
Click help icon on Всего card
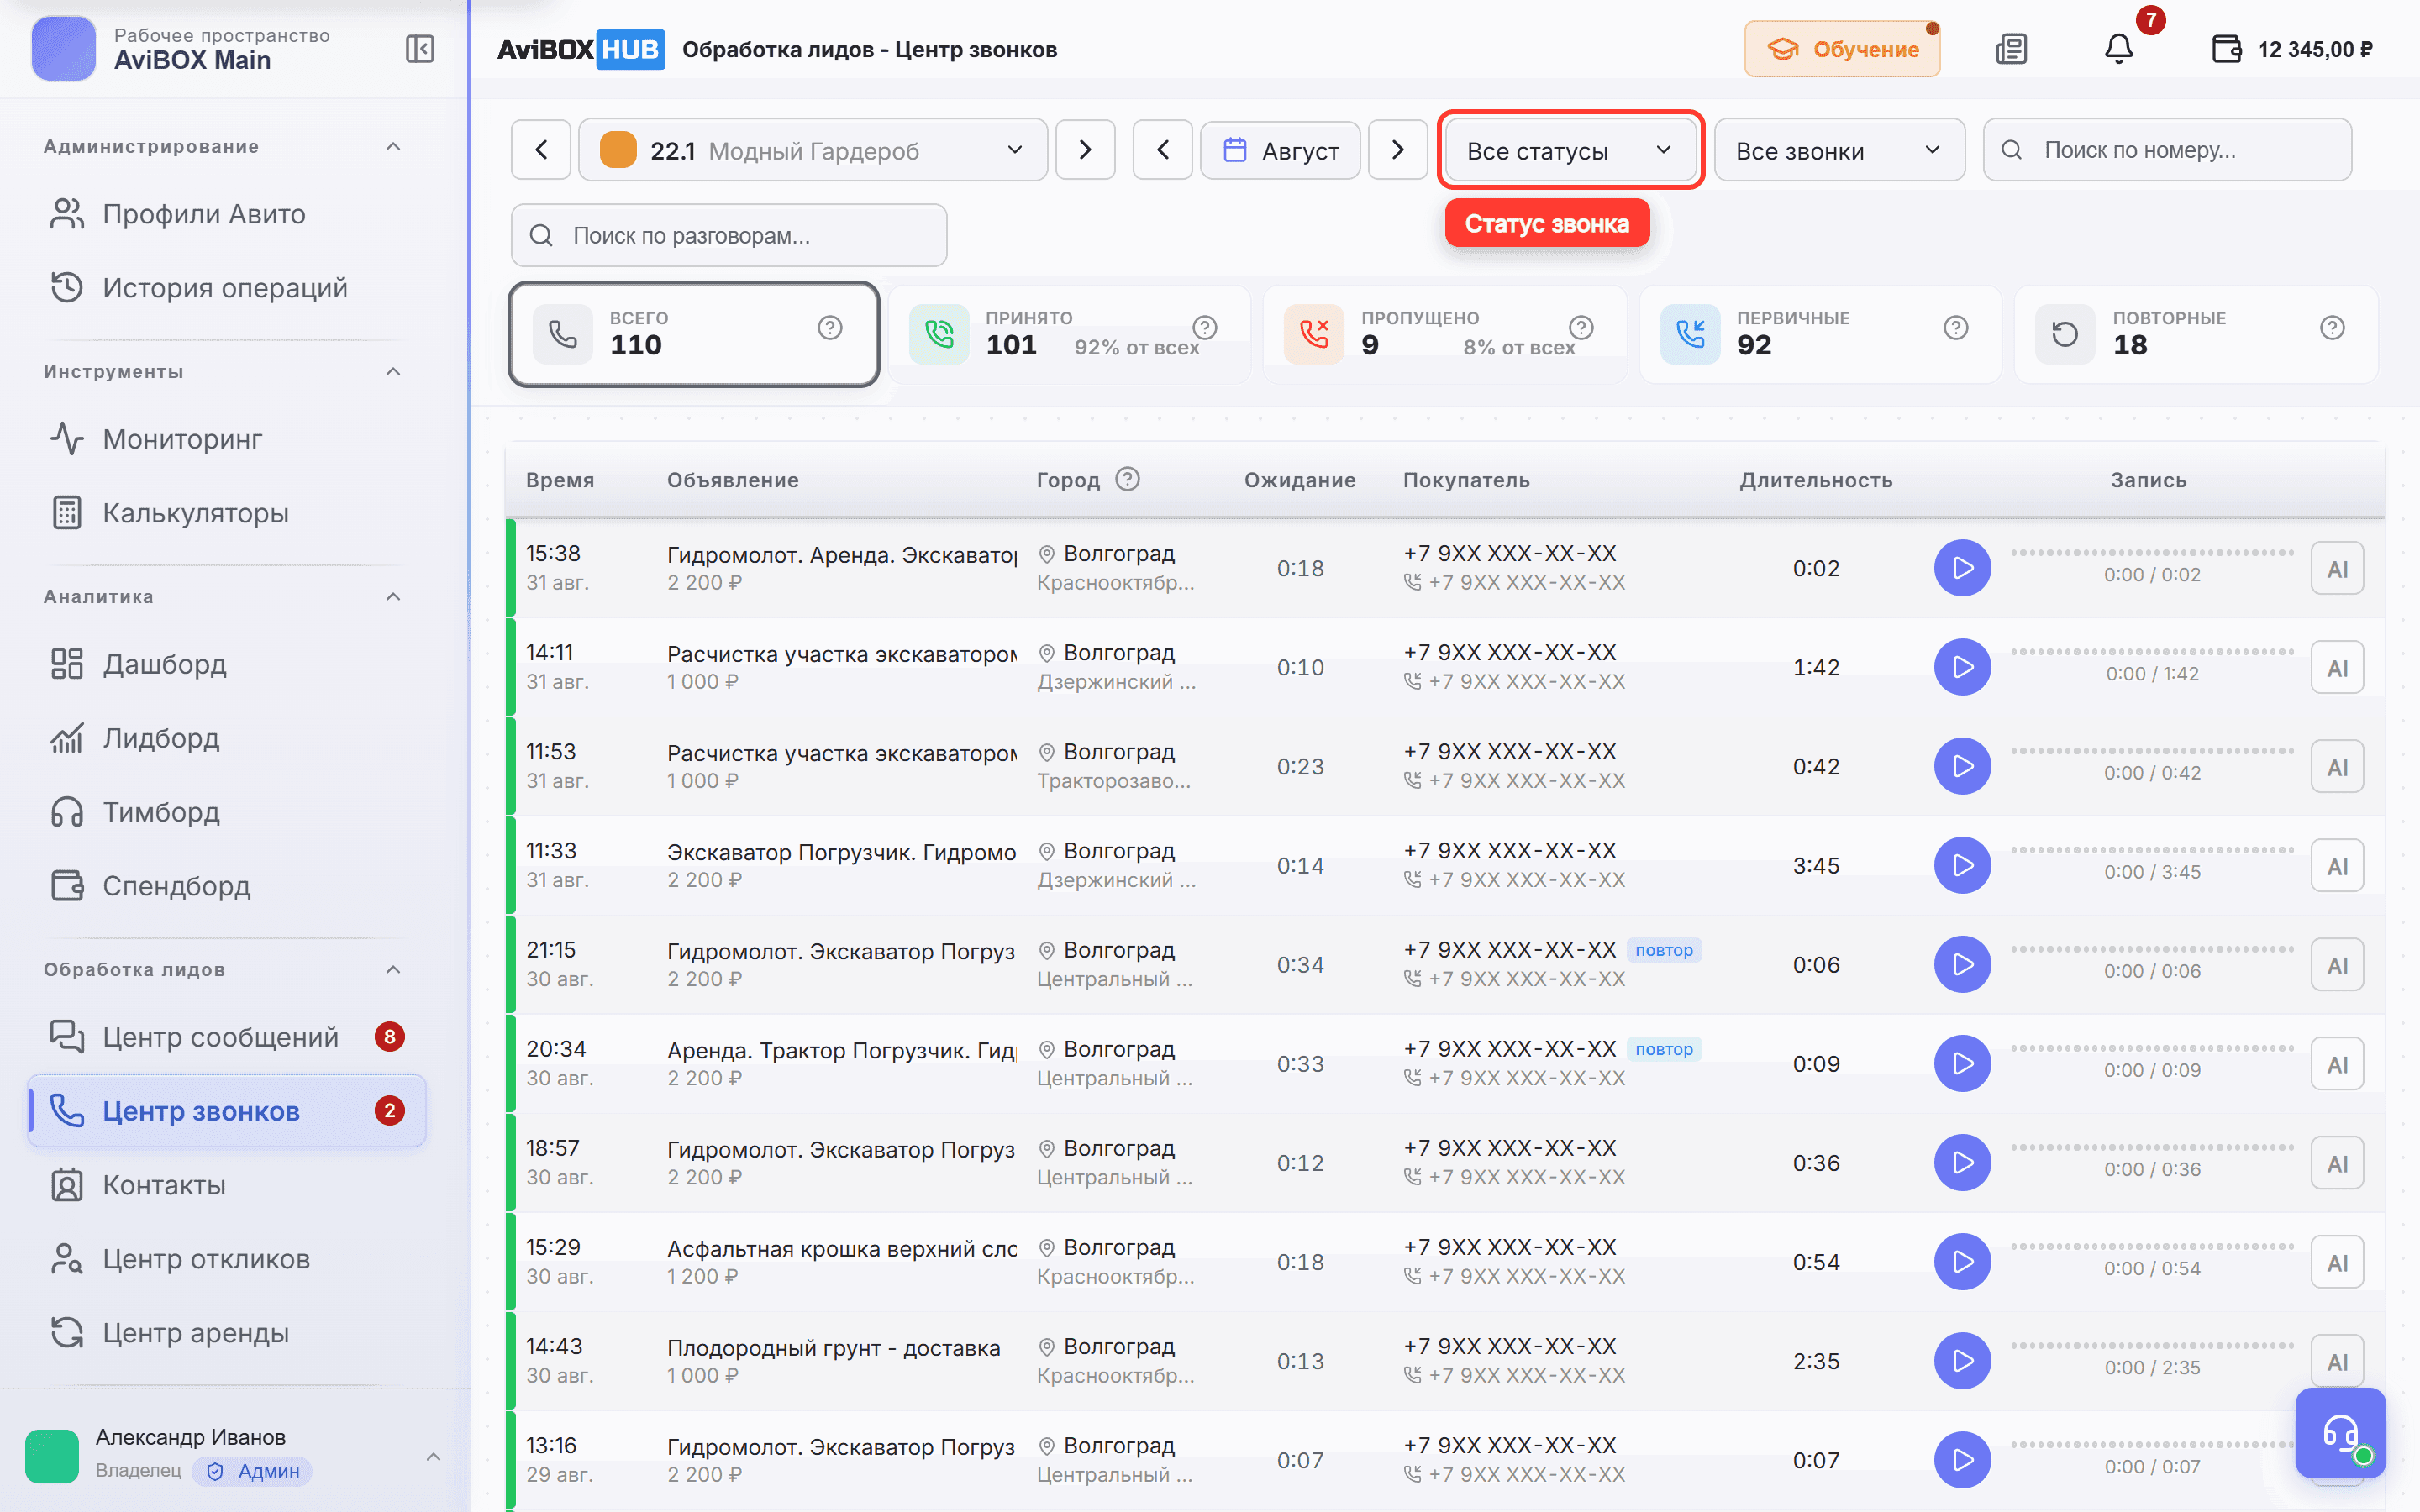click(x=830, y=328)
